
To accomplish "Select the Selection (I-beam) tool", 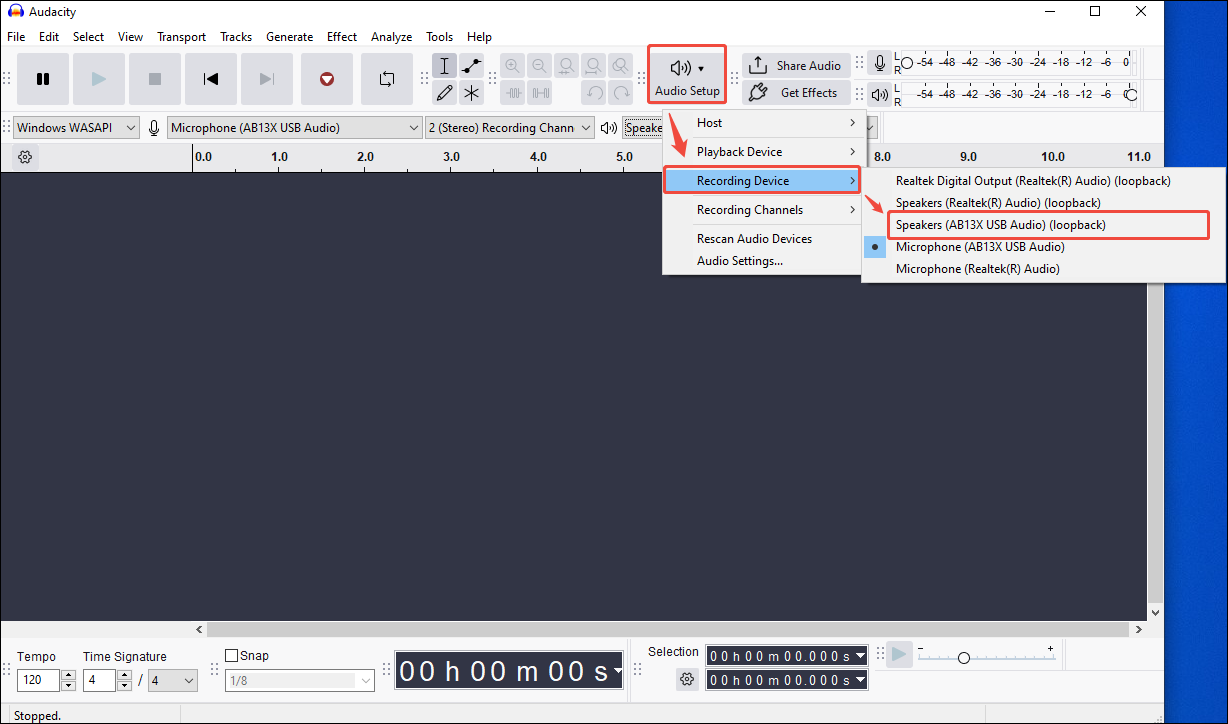I will pyautogui.click(x=445, y=66).
